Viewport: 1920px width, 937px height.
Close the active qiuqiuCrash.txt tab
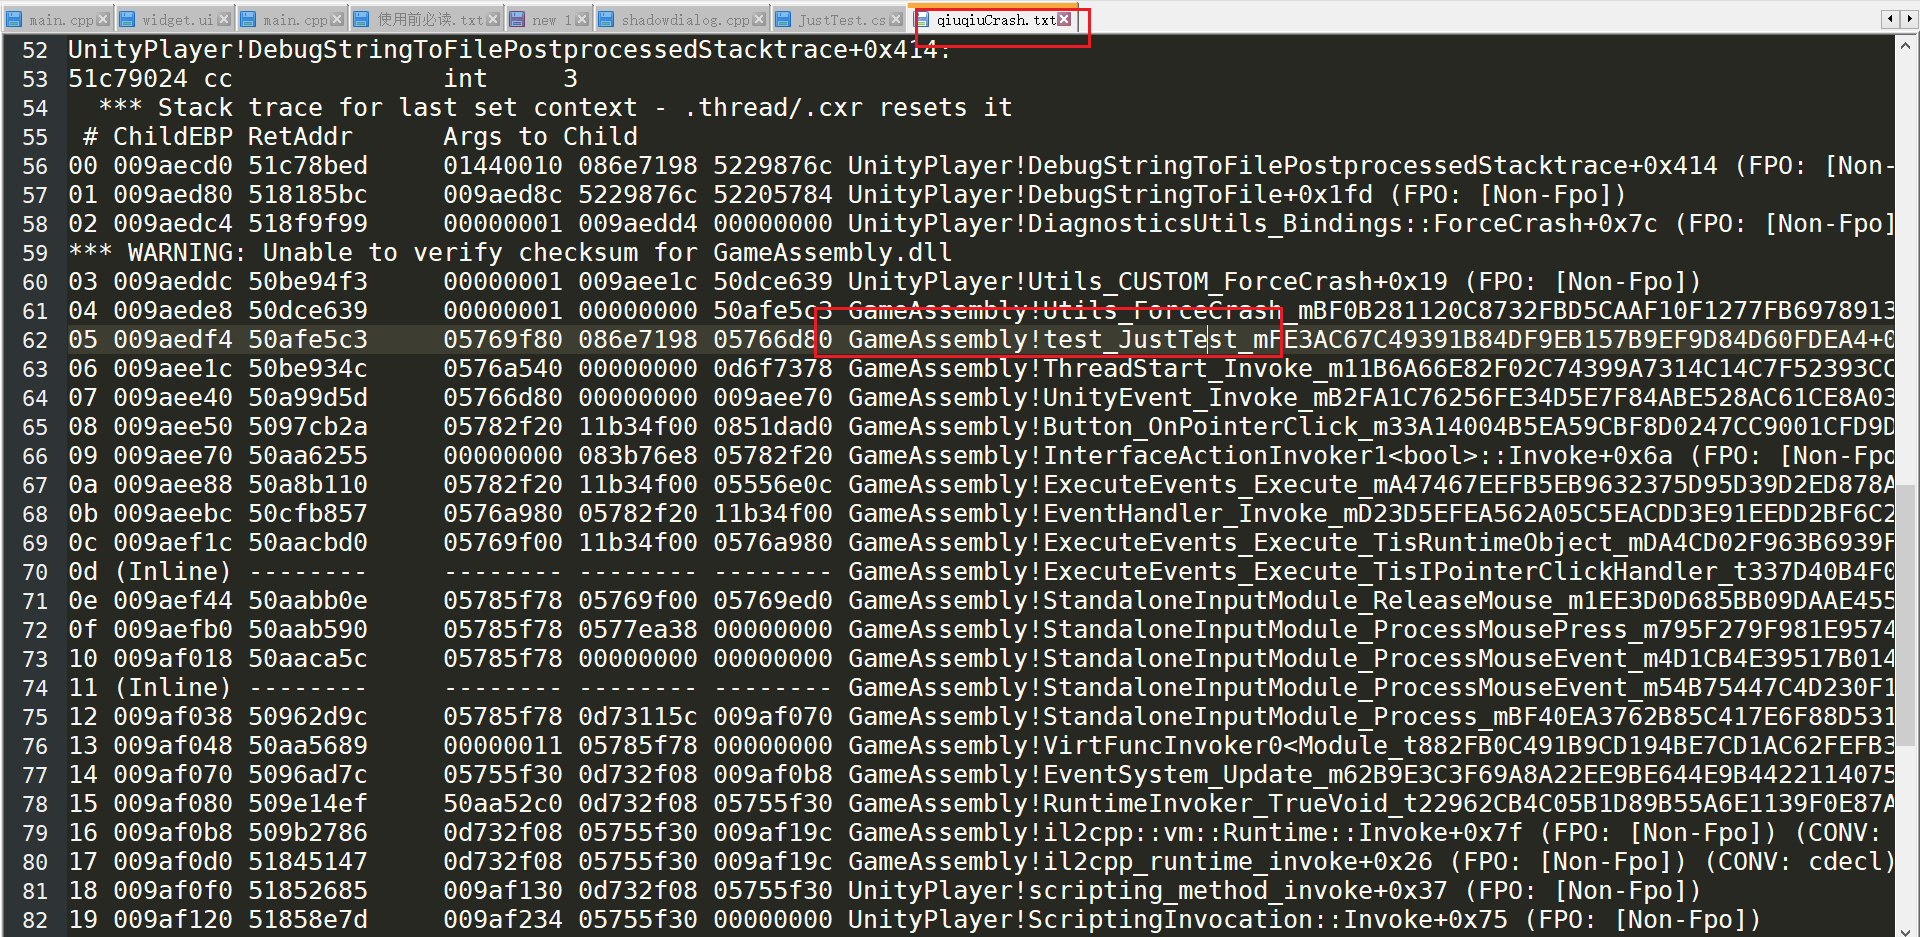(1064, 19)
